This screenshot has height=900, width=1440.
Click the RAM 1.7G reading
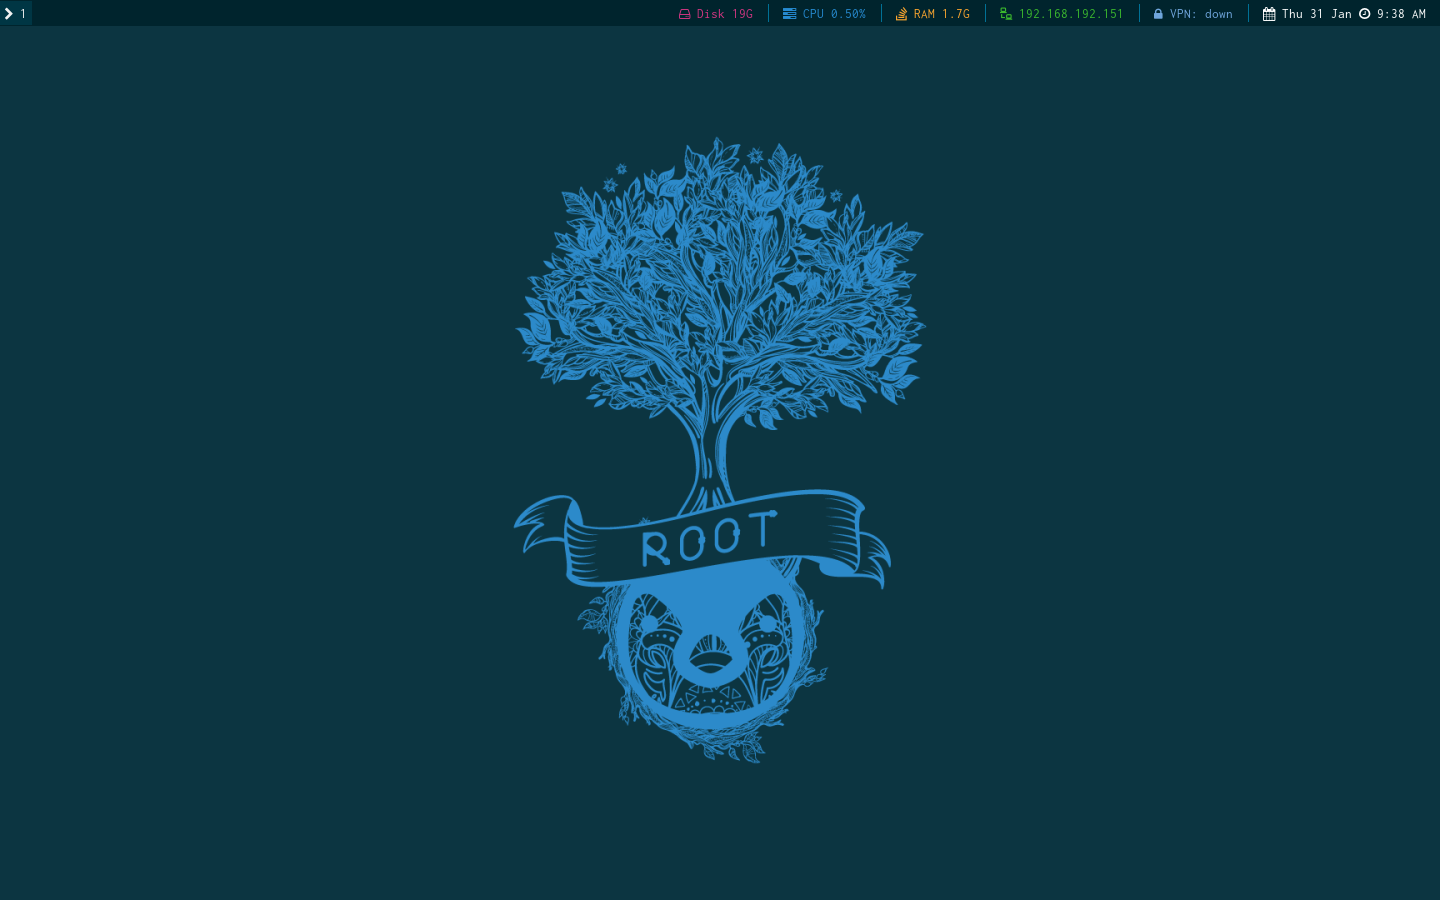pyautogui.click(x=942, y=14)
